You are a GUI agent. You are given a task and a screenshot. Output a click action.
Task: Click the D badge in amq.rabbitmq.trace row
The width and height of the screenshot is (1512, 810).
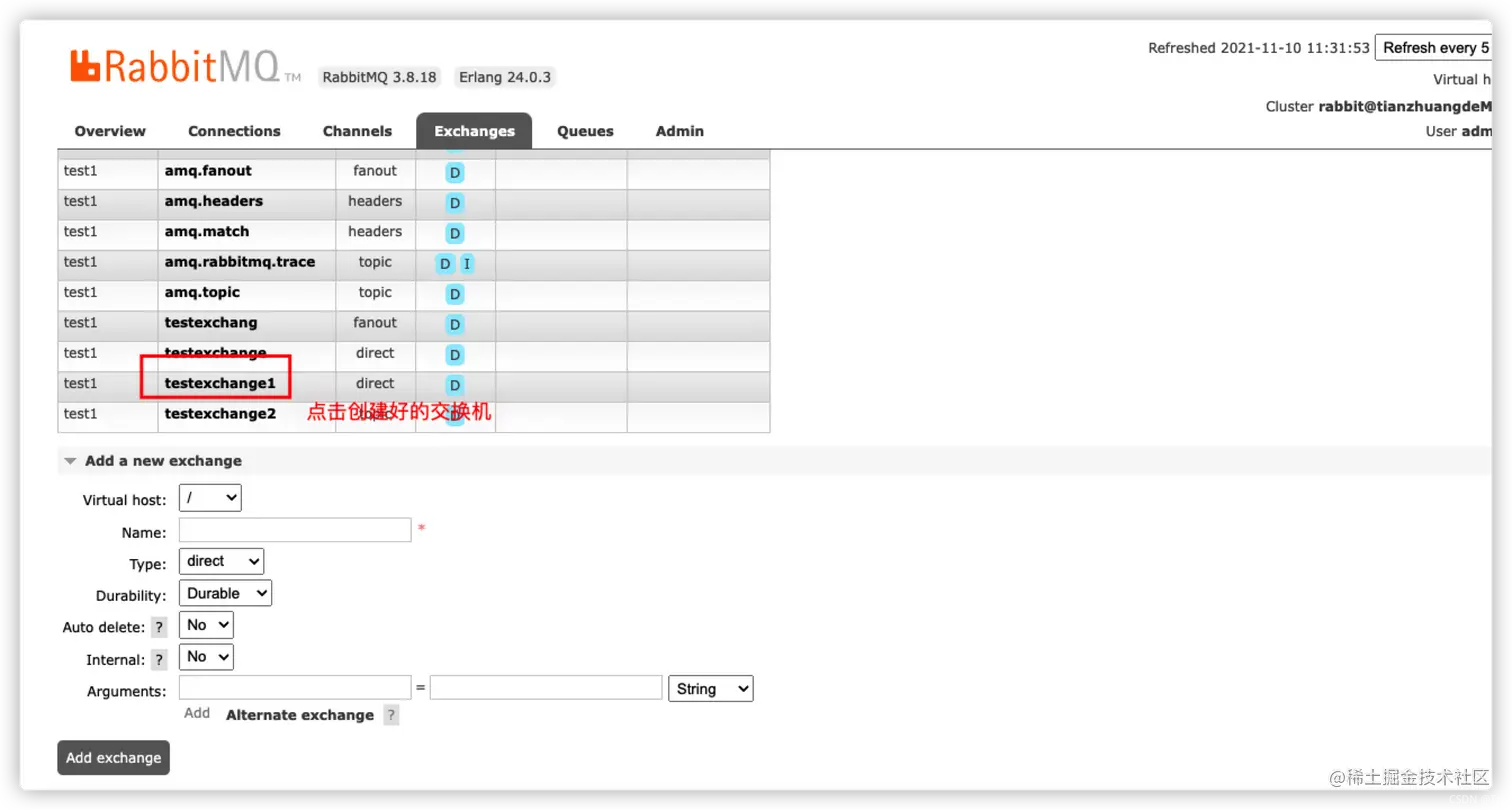[x=445, y=264]
